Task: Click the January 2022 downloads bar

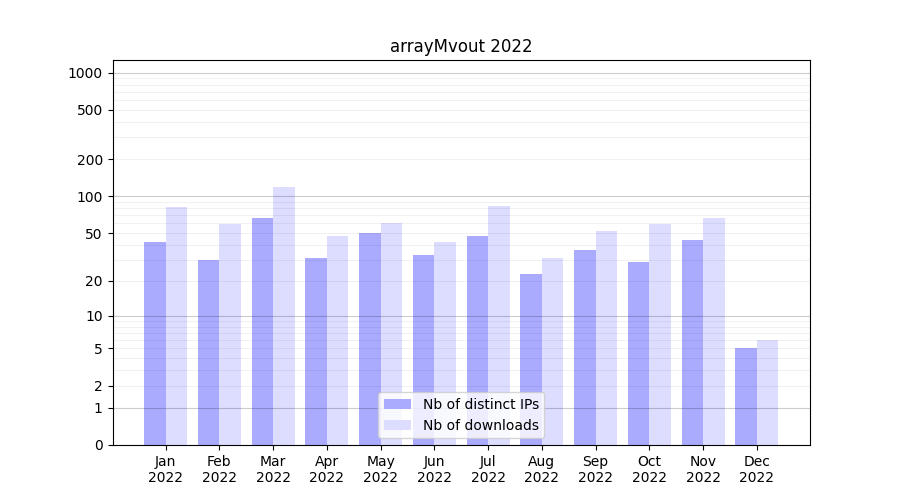Action: (x=176, y=325)
